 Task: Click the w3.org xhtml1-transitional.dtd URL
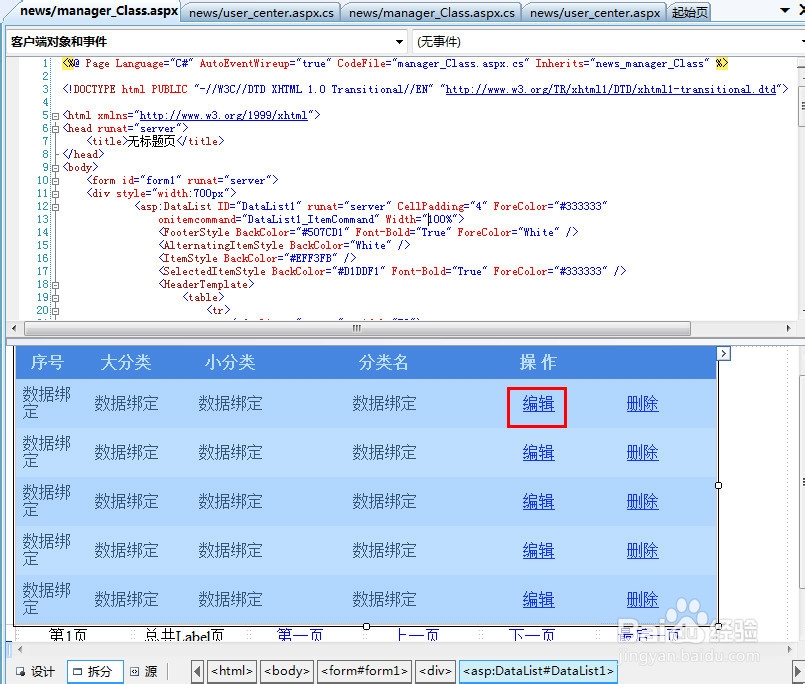click(611, 89)
